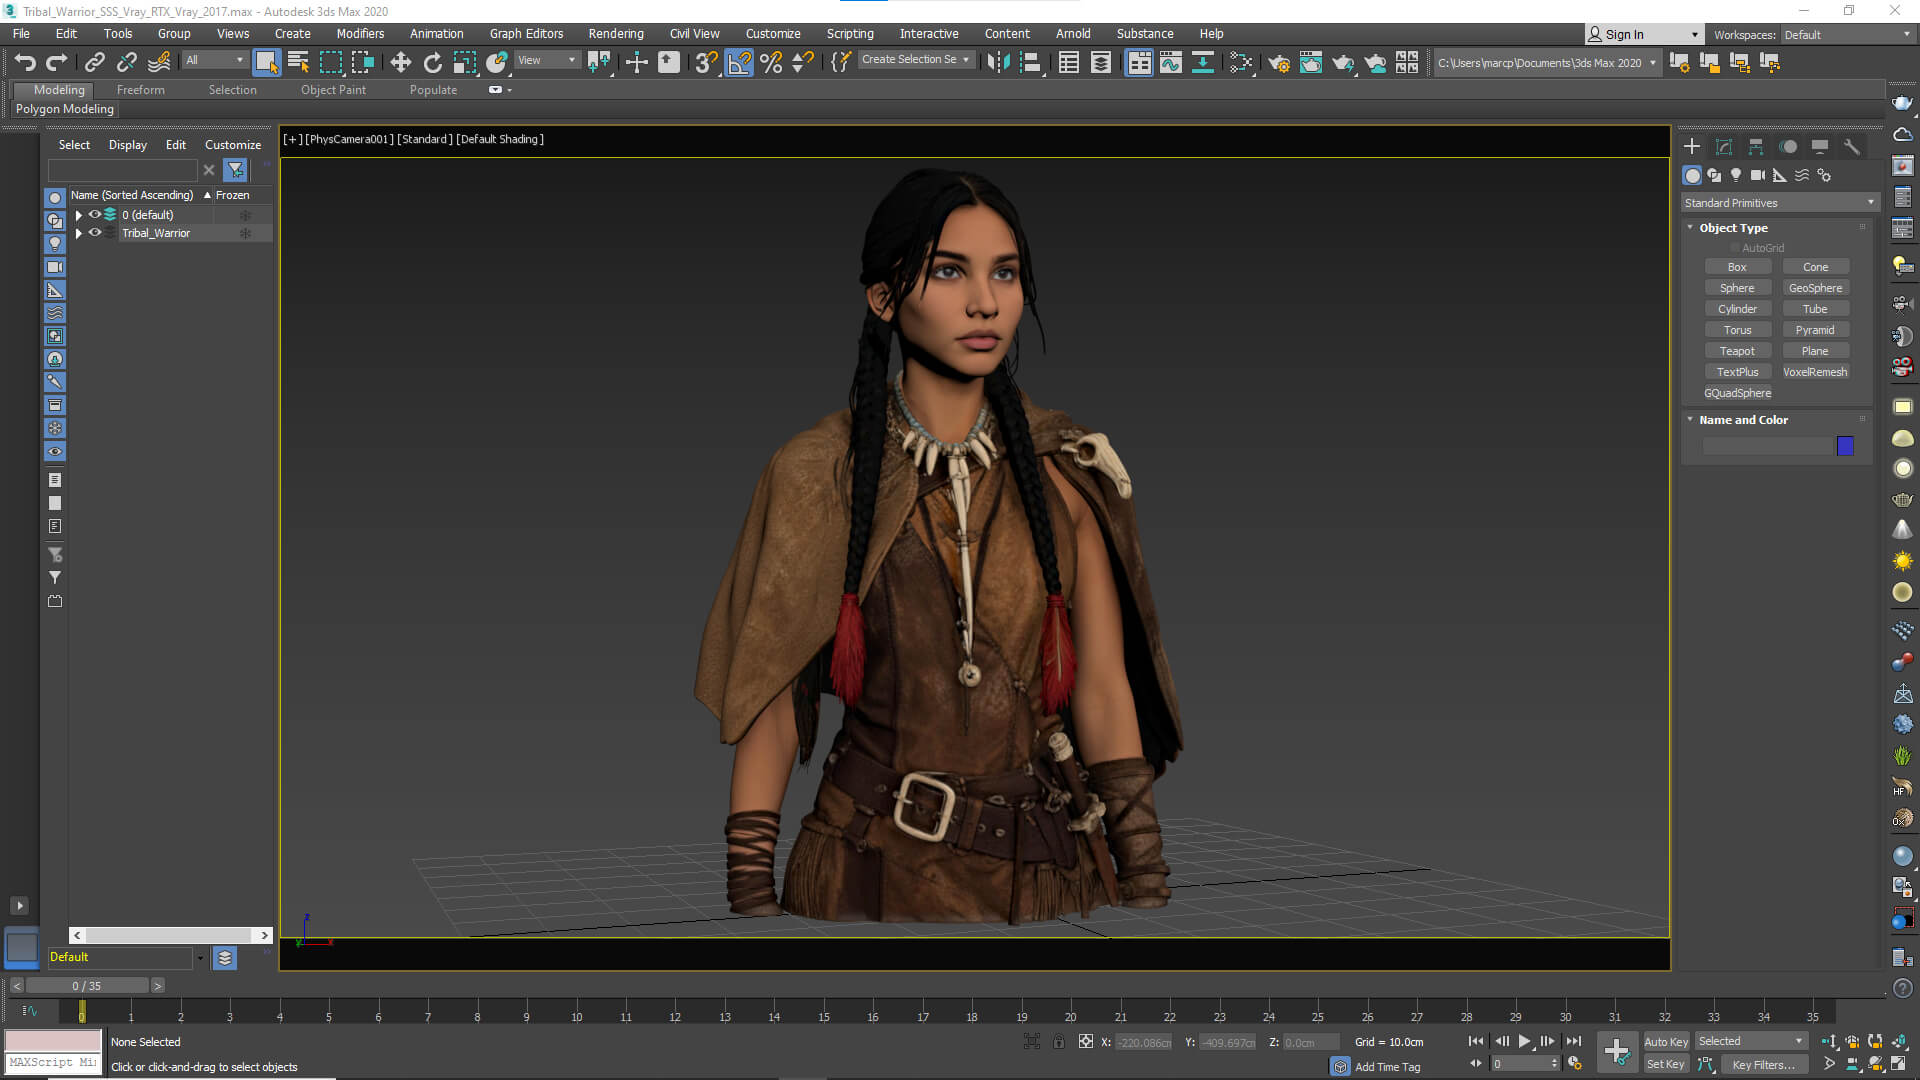
Task: Click Play Animation button
Action: (x=1525, y=1041)
